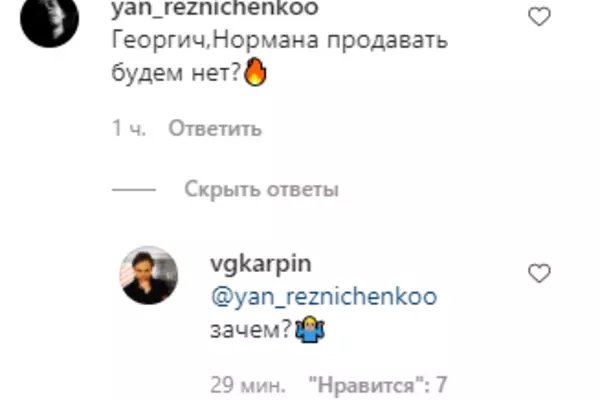Image resolution: width=600 pixels, height=400 pixels.
Task: View who liked via "Нравится": 7
Action: click(378, 385)
